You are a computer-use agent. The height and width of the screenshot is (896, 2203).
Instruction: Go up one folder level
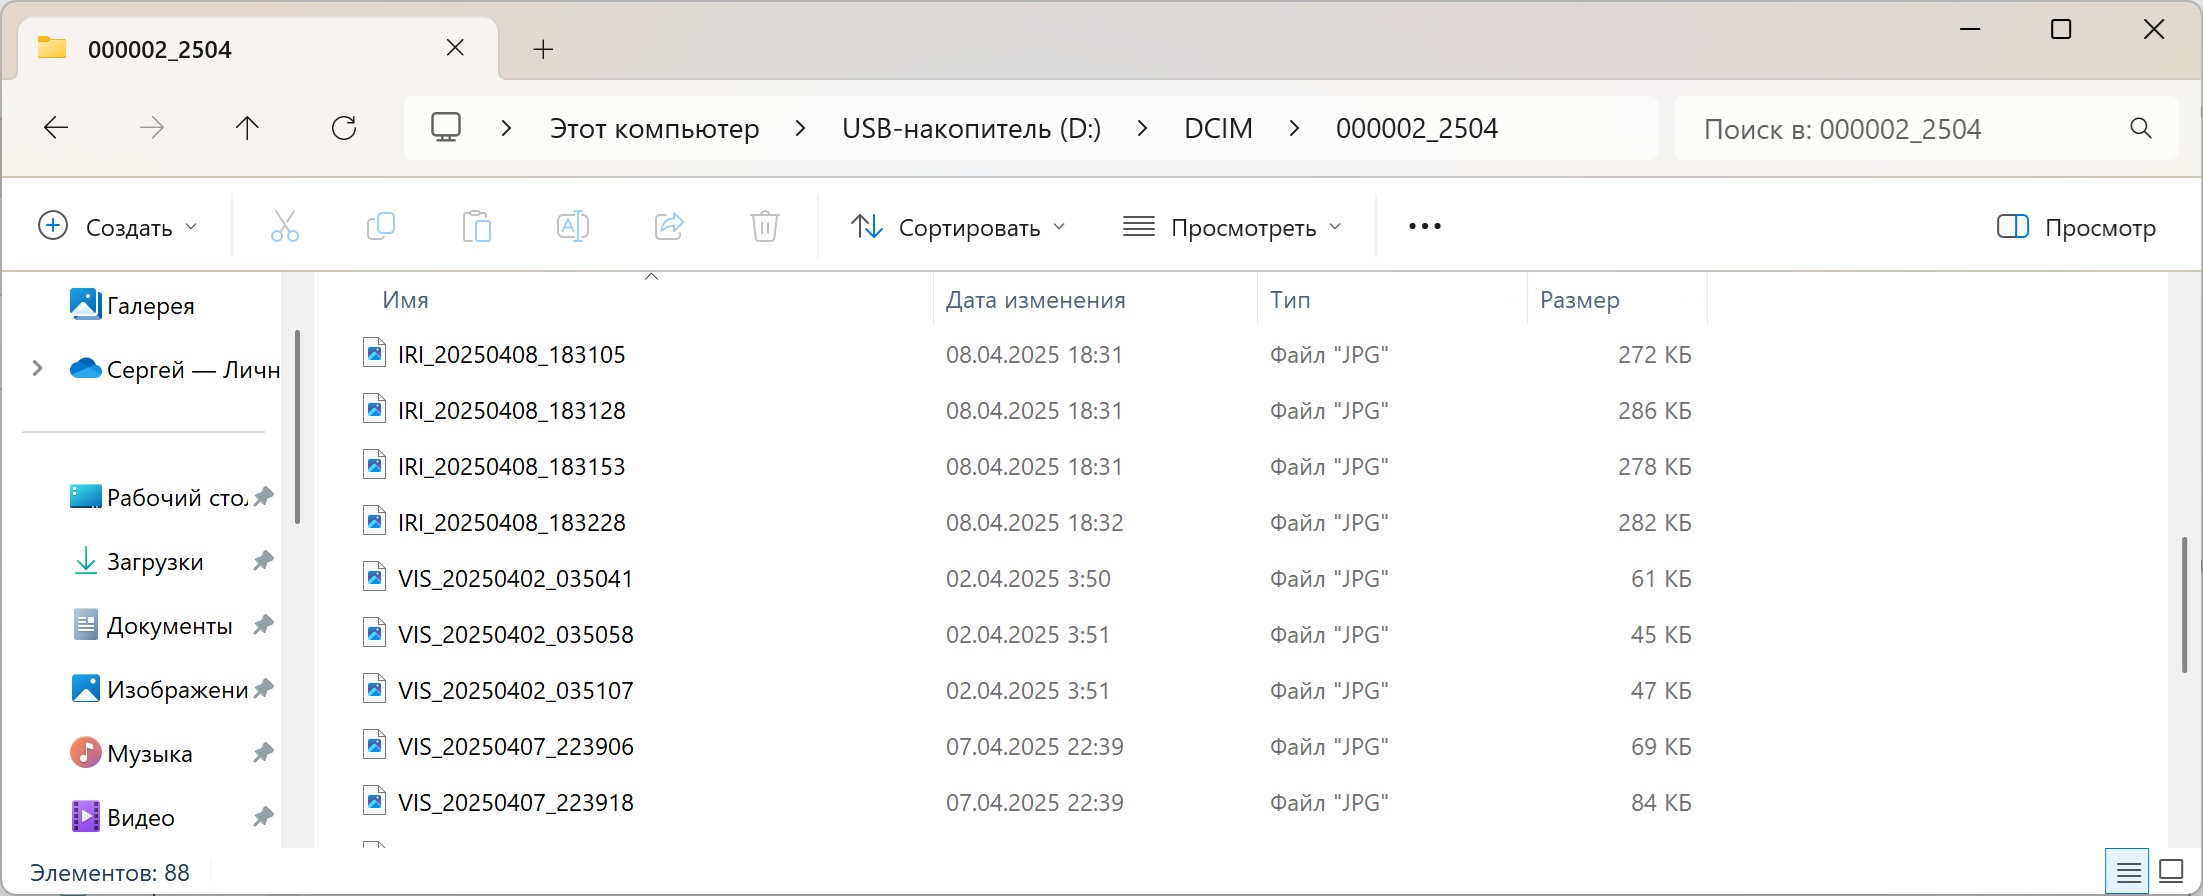tap(247, 128)
